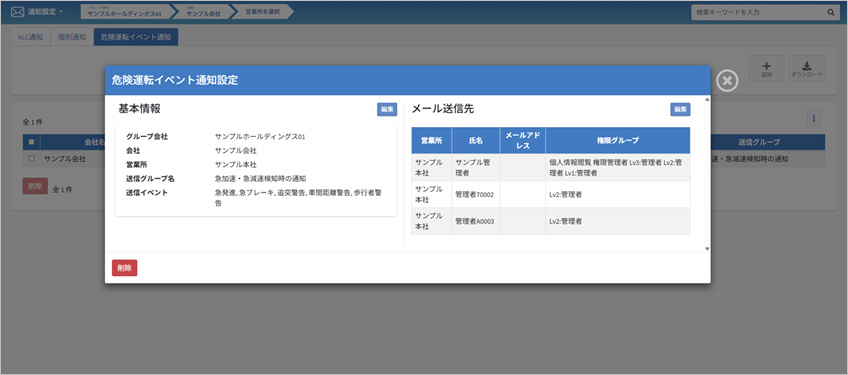Switch to the 個別通知 tab
This screenshot has height=375, width=848.
click(x=72, y=37)
